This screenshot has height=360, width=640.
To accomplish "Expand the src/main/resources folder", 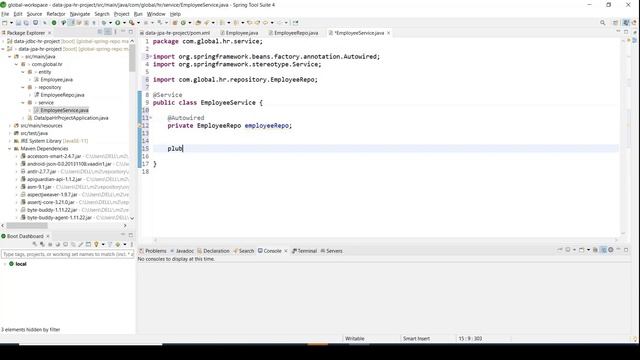I will (x=10, y=126).
